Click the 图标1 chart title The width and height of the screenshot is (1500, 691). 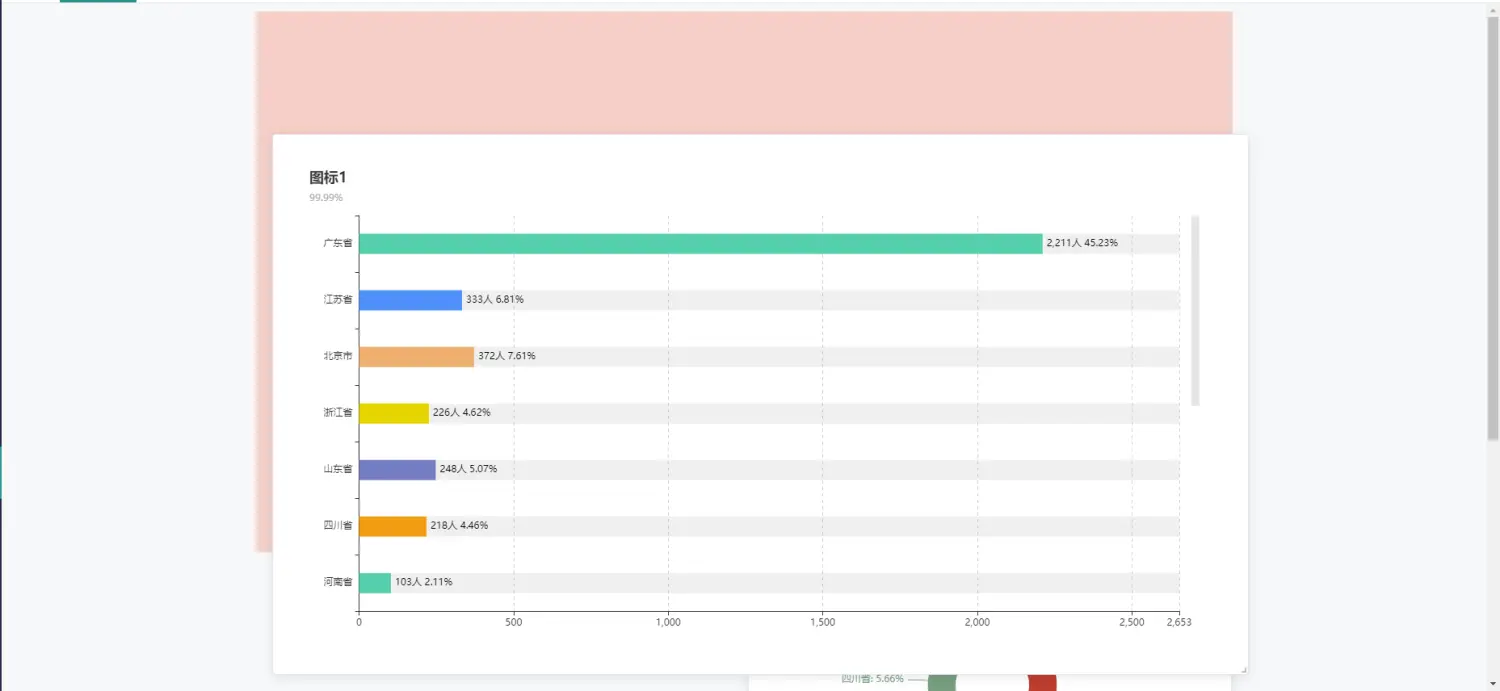tap(328, 178)
